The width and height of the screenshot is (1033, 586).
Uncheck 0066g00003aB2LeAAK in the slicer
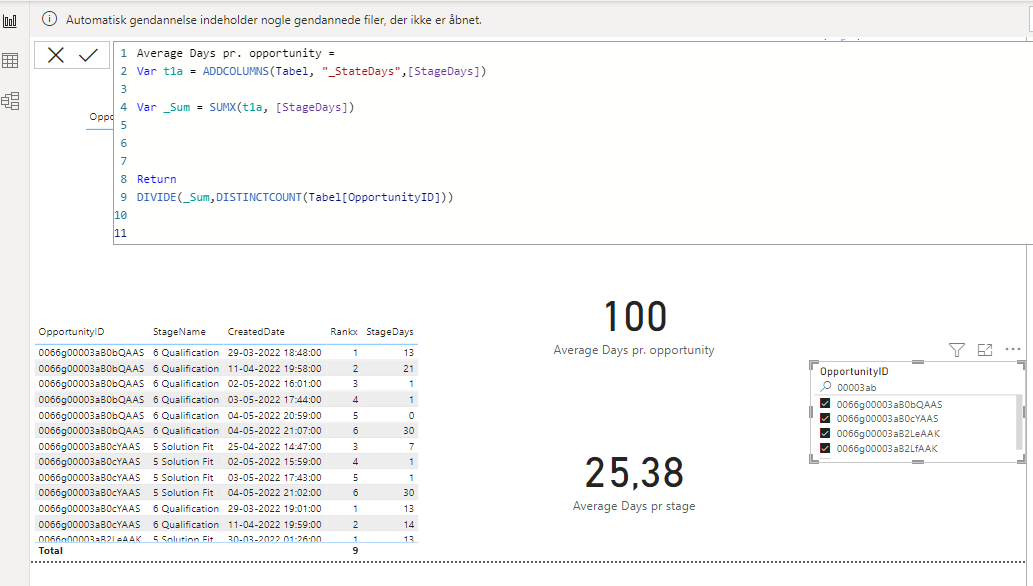click(x=825, y=433)
